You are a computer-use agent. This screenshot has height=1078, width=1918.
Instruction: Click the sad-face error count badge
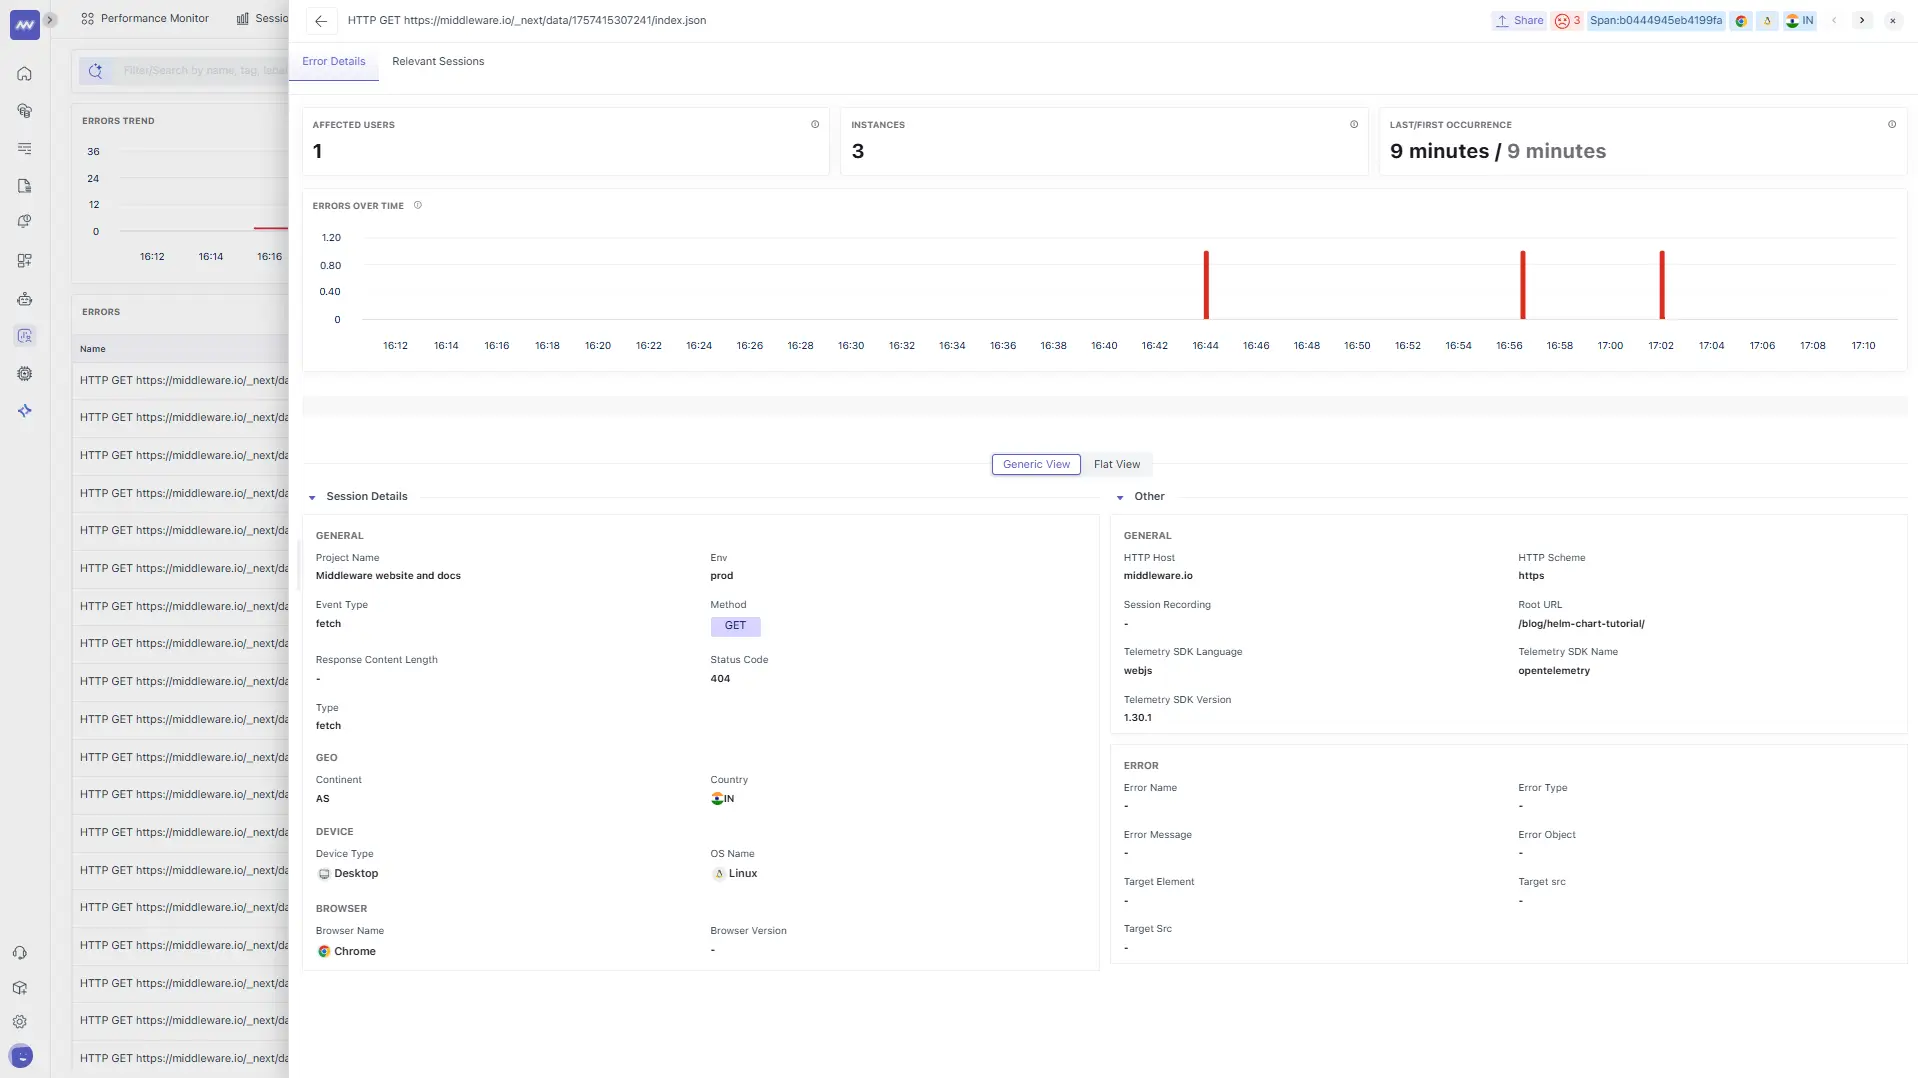pos(1566,20)
